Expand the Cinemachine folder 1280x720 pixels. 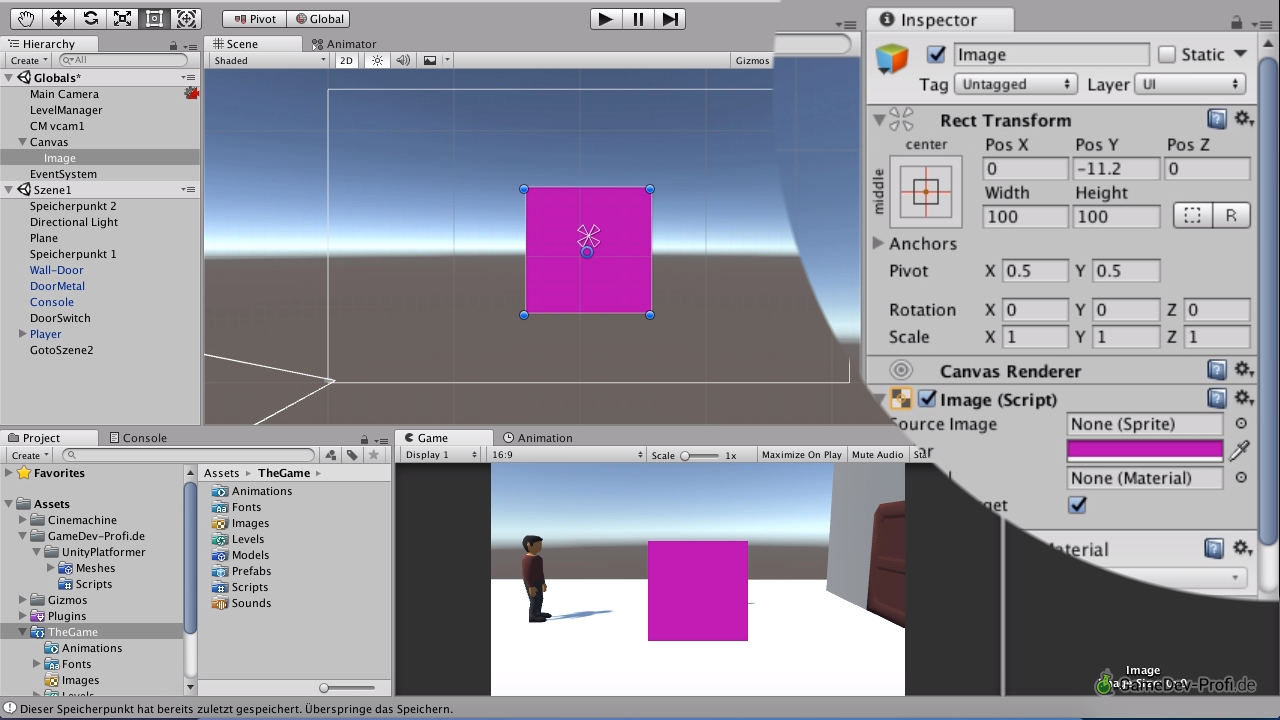coord(23,520)
